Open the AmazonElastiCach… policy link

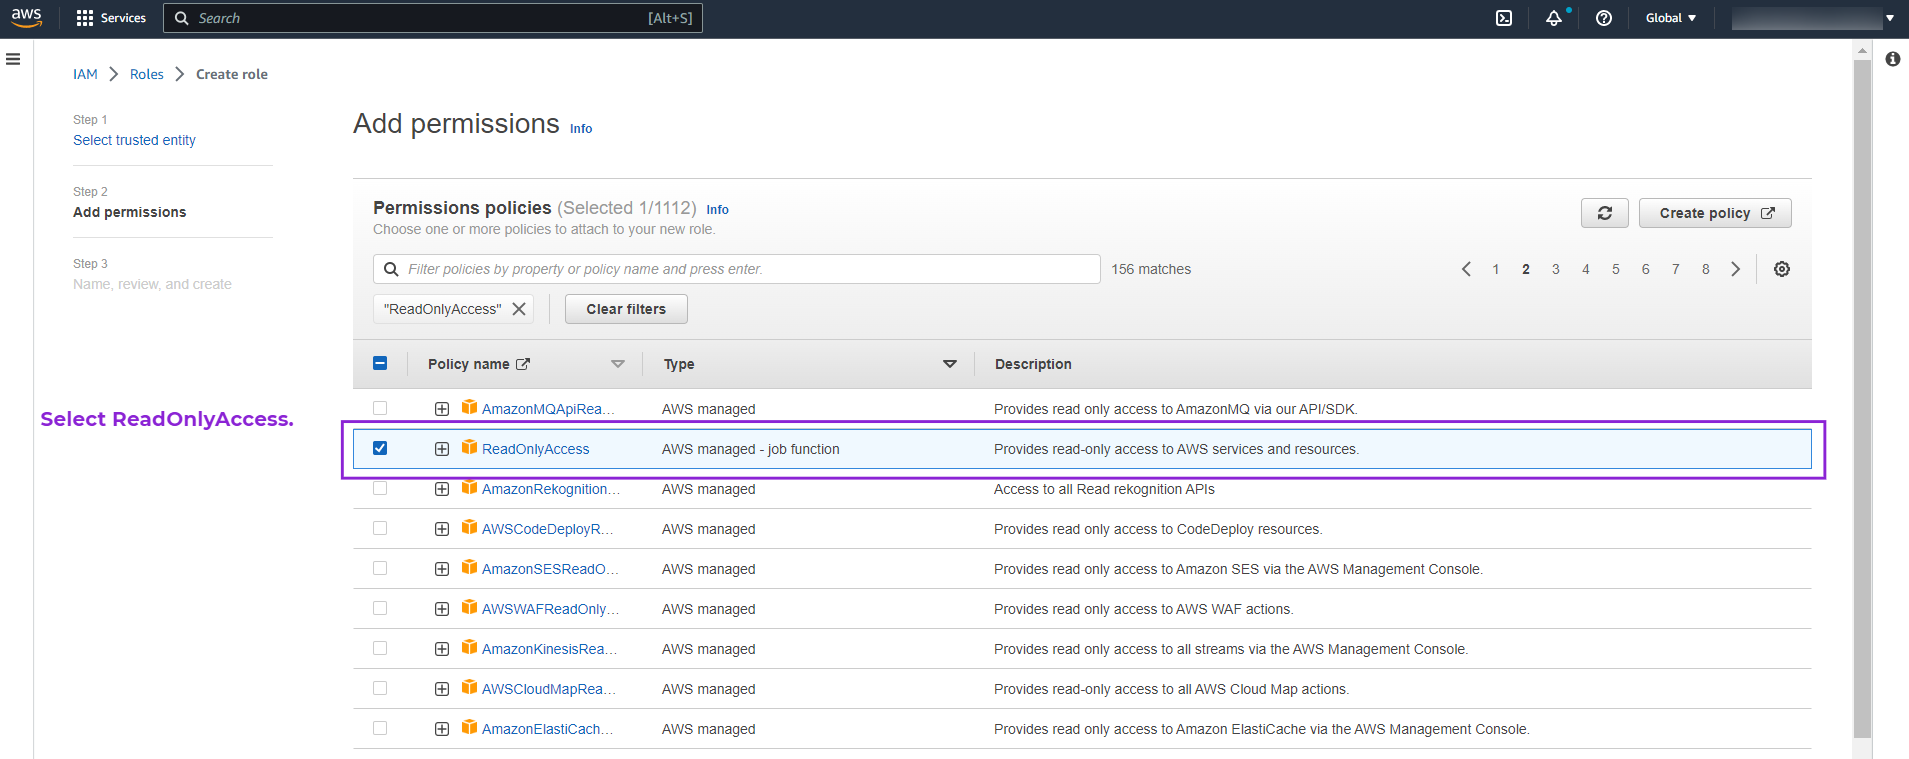point(548,729)
